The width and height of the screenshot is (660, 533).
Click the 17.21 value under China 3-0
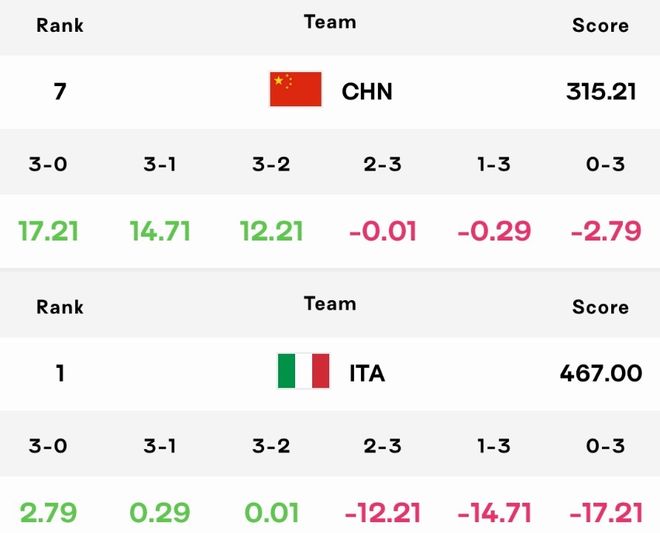(x=48, y=231)
